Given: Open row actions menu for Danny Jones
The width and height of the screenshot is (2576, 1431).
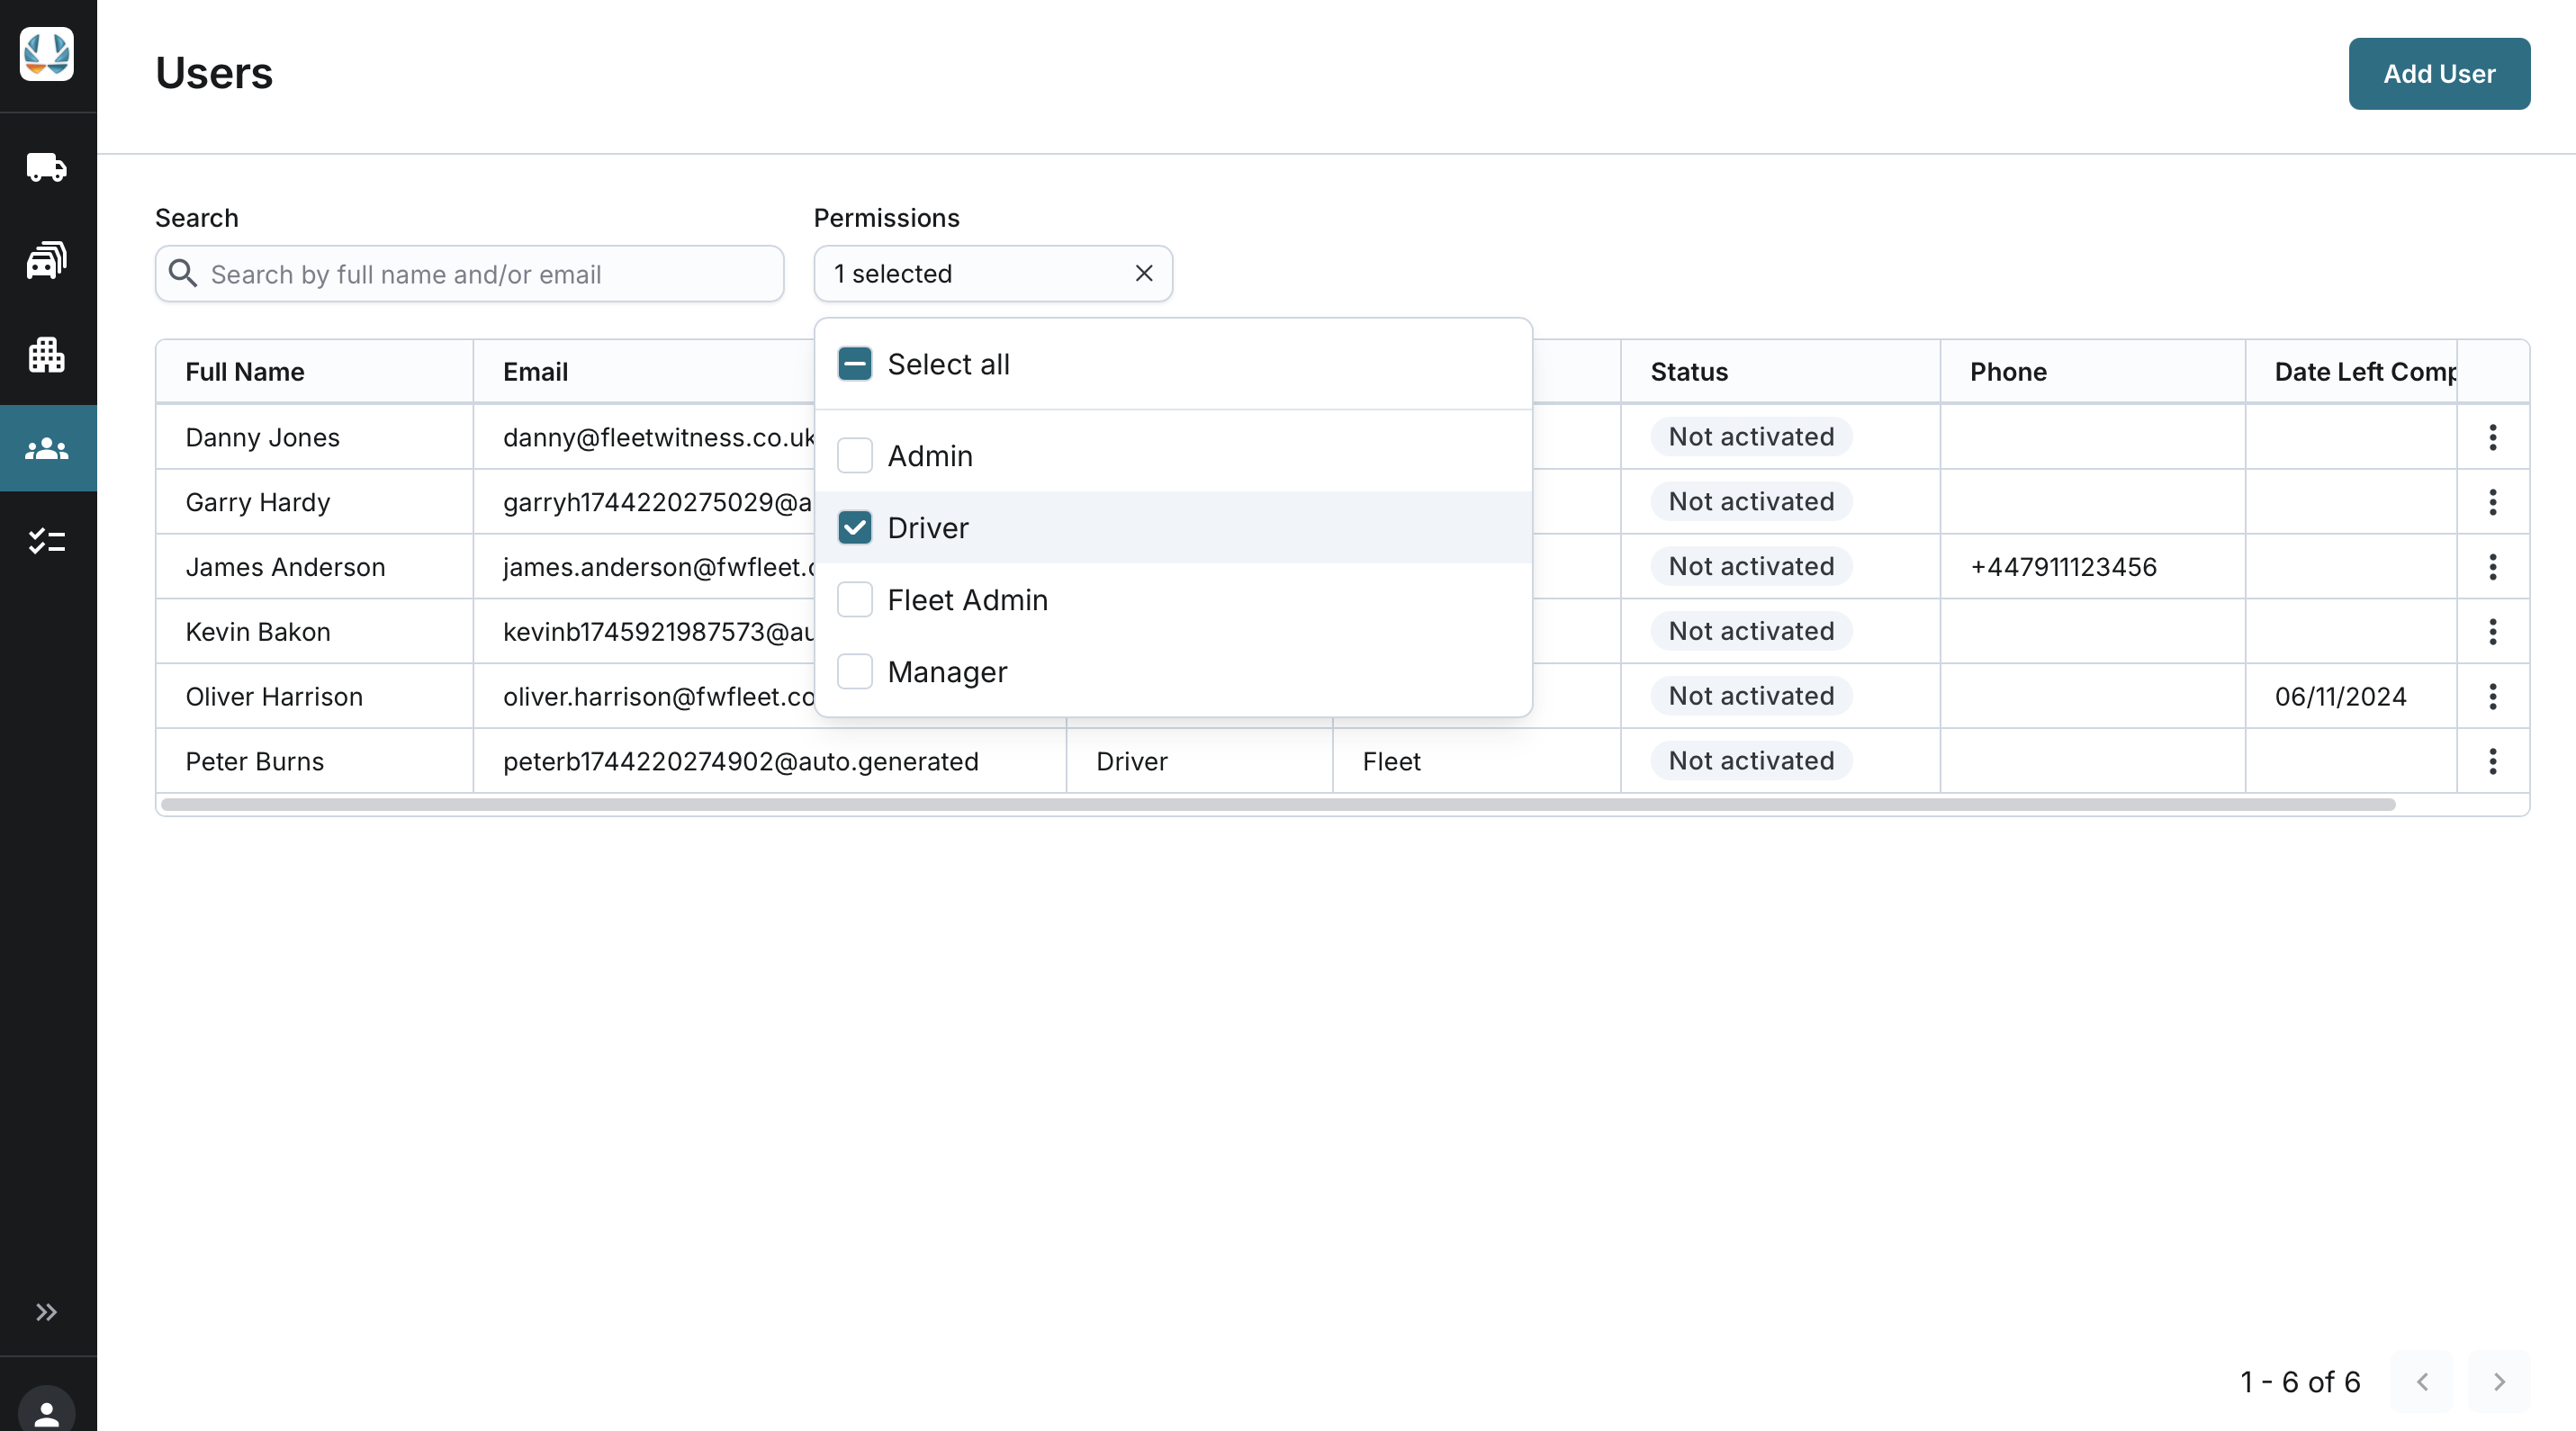Looking at the screenshot, I should point(2492,437).
